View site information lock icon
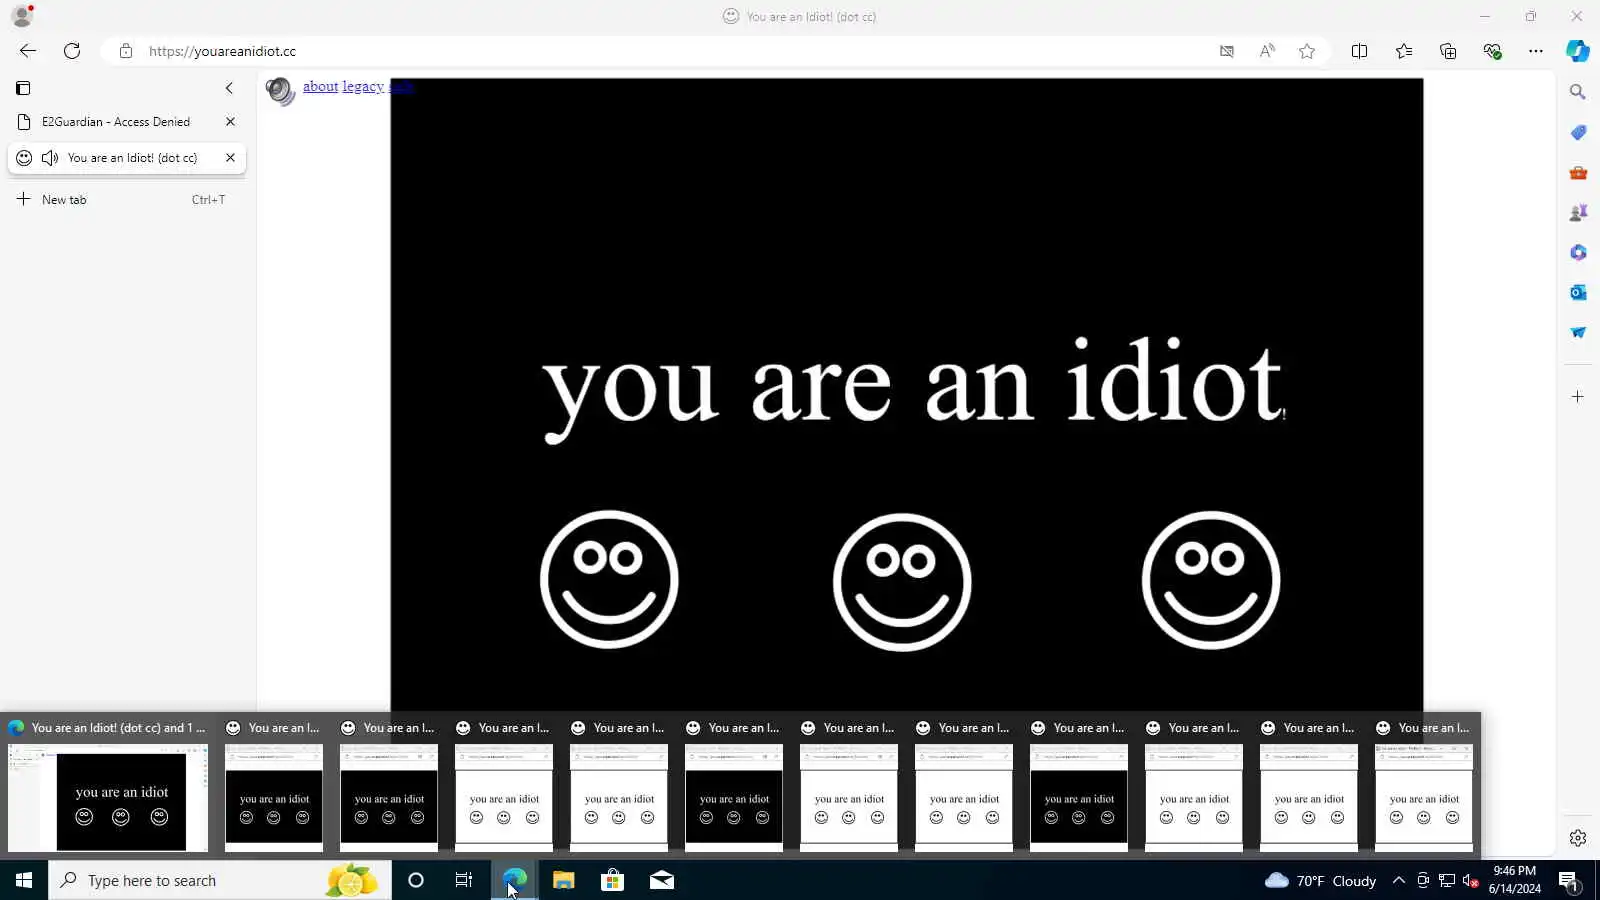The width and height of the screenshot is (1600, 900). pos(126,51)
